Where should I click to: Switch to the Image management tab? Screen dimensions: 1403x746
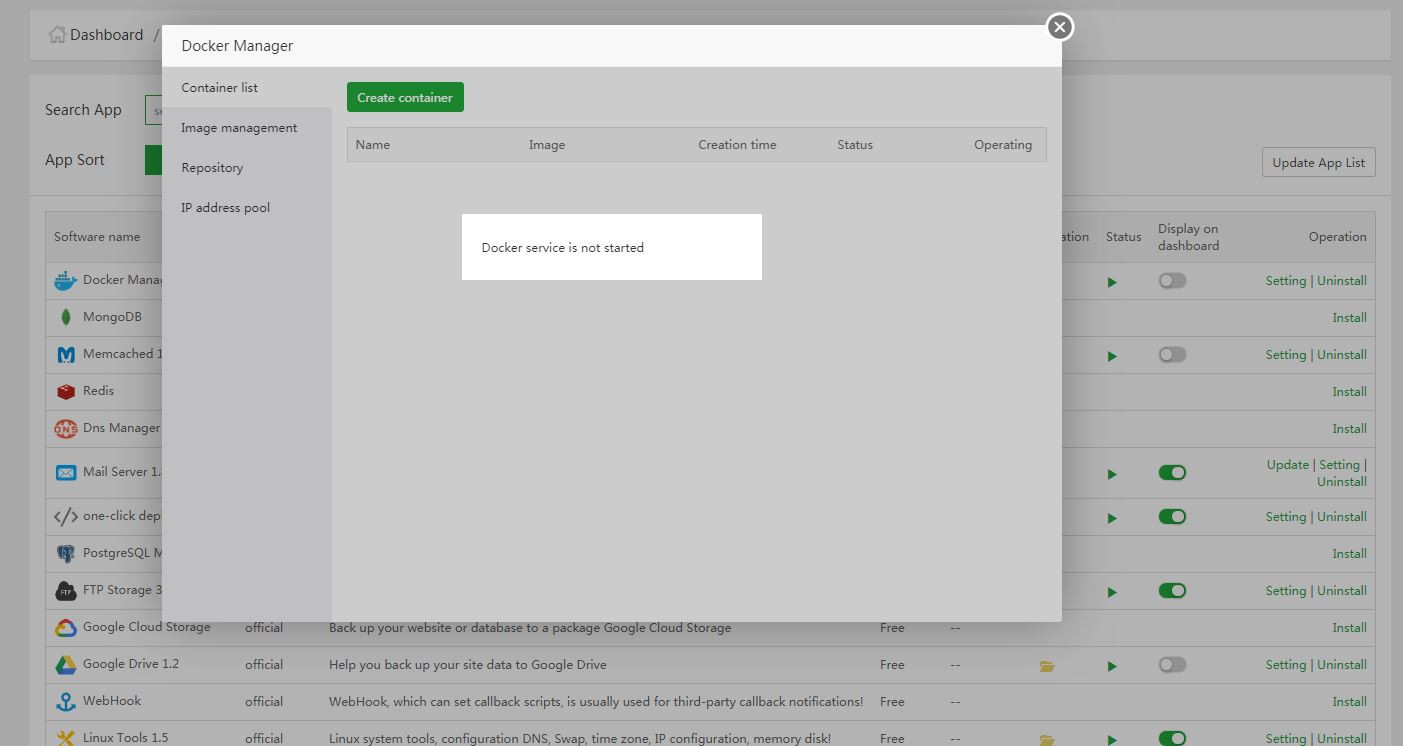239,127
